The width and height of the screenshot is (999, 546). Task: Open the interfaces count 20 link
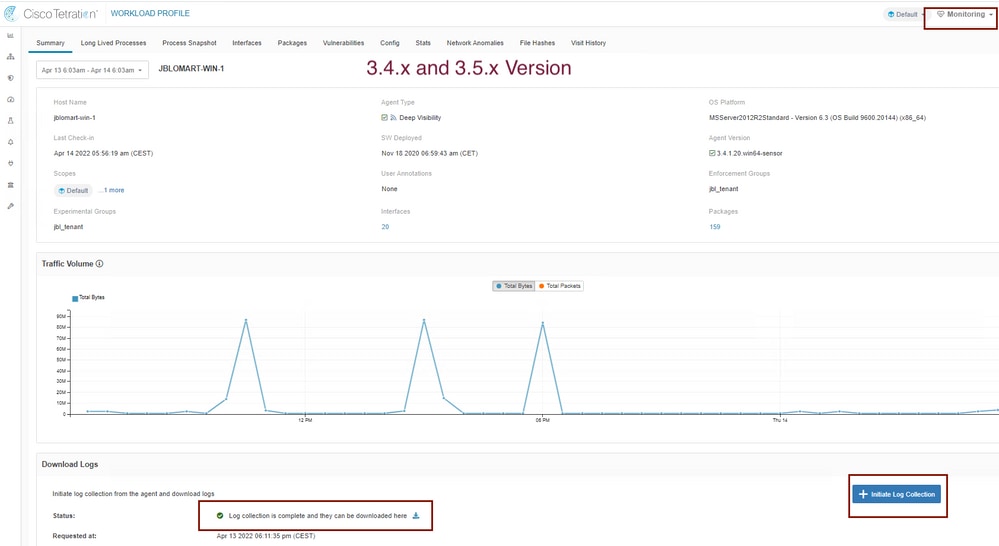[385, 226]
